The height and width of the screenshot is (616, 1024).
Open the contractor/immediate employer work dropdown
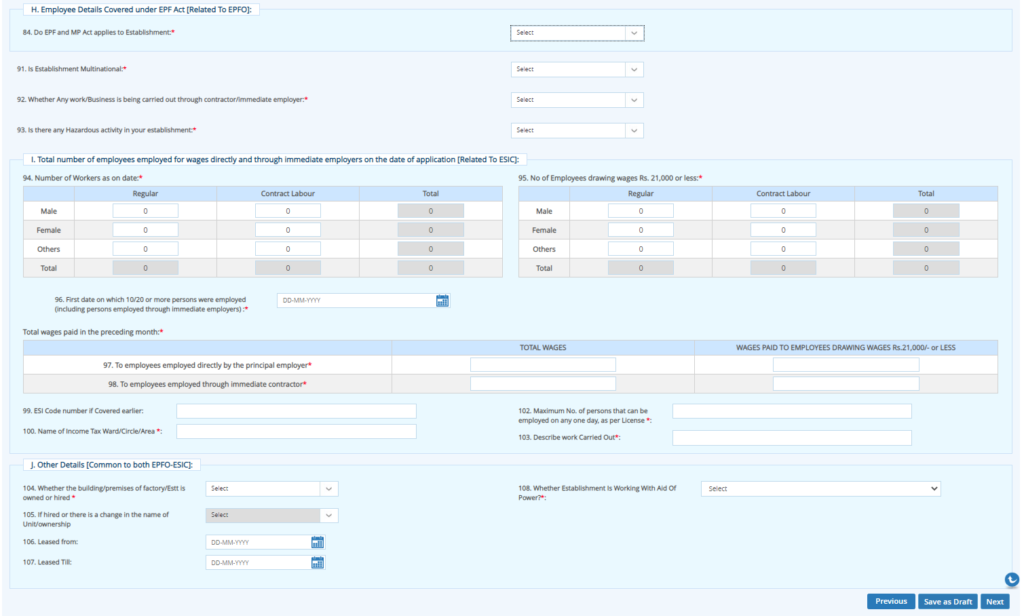click(577, 99)
